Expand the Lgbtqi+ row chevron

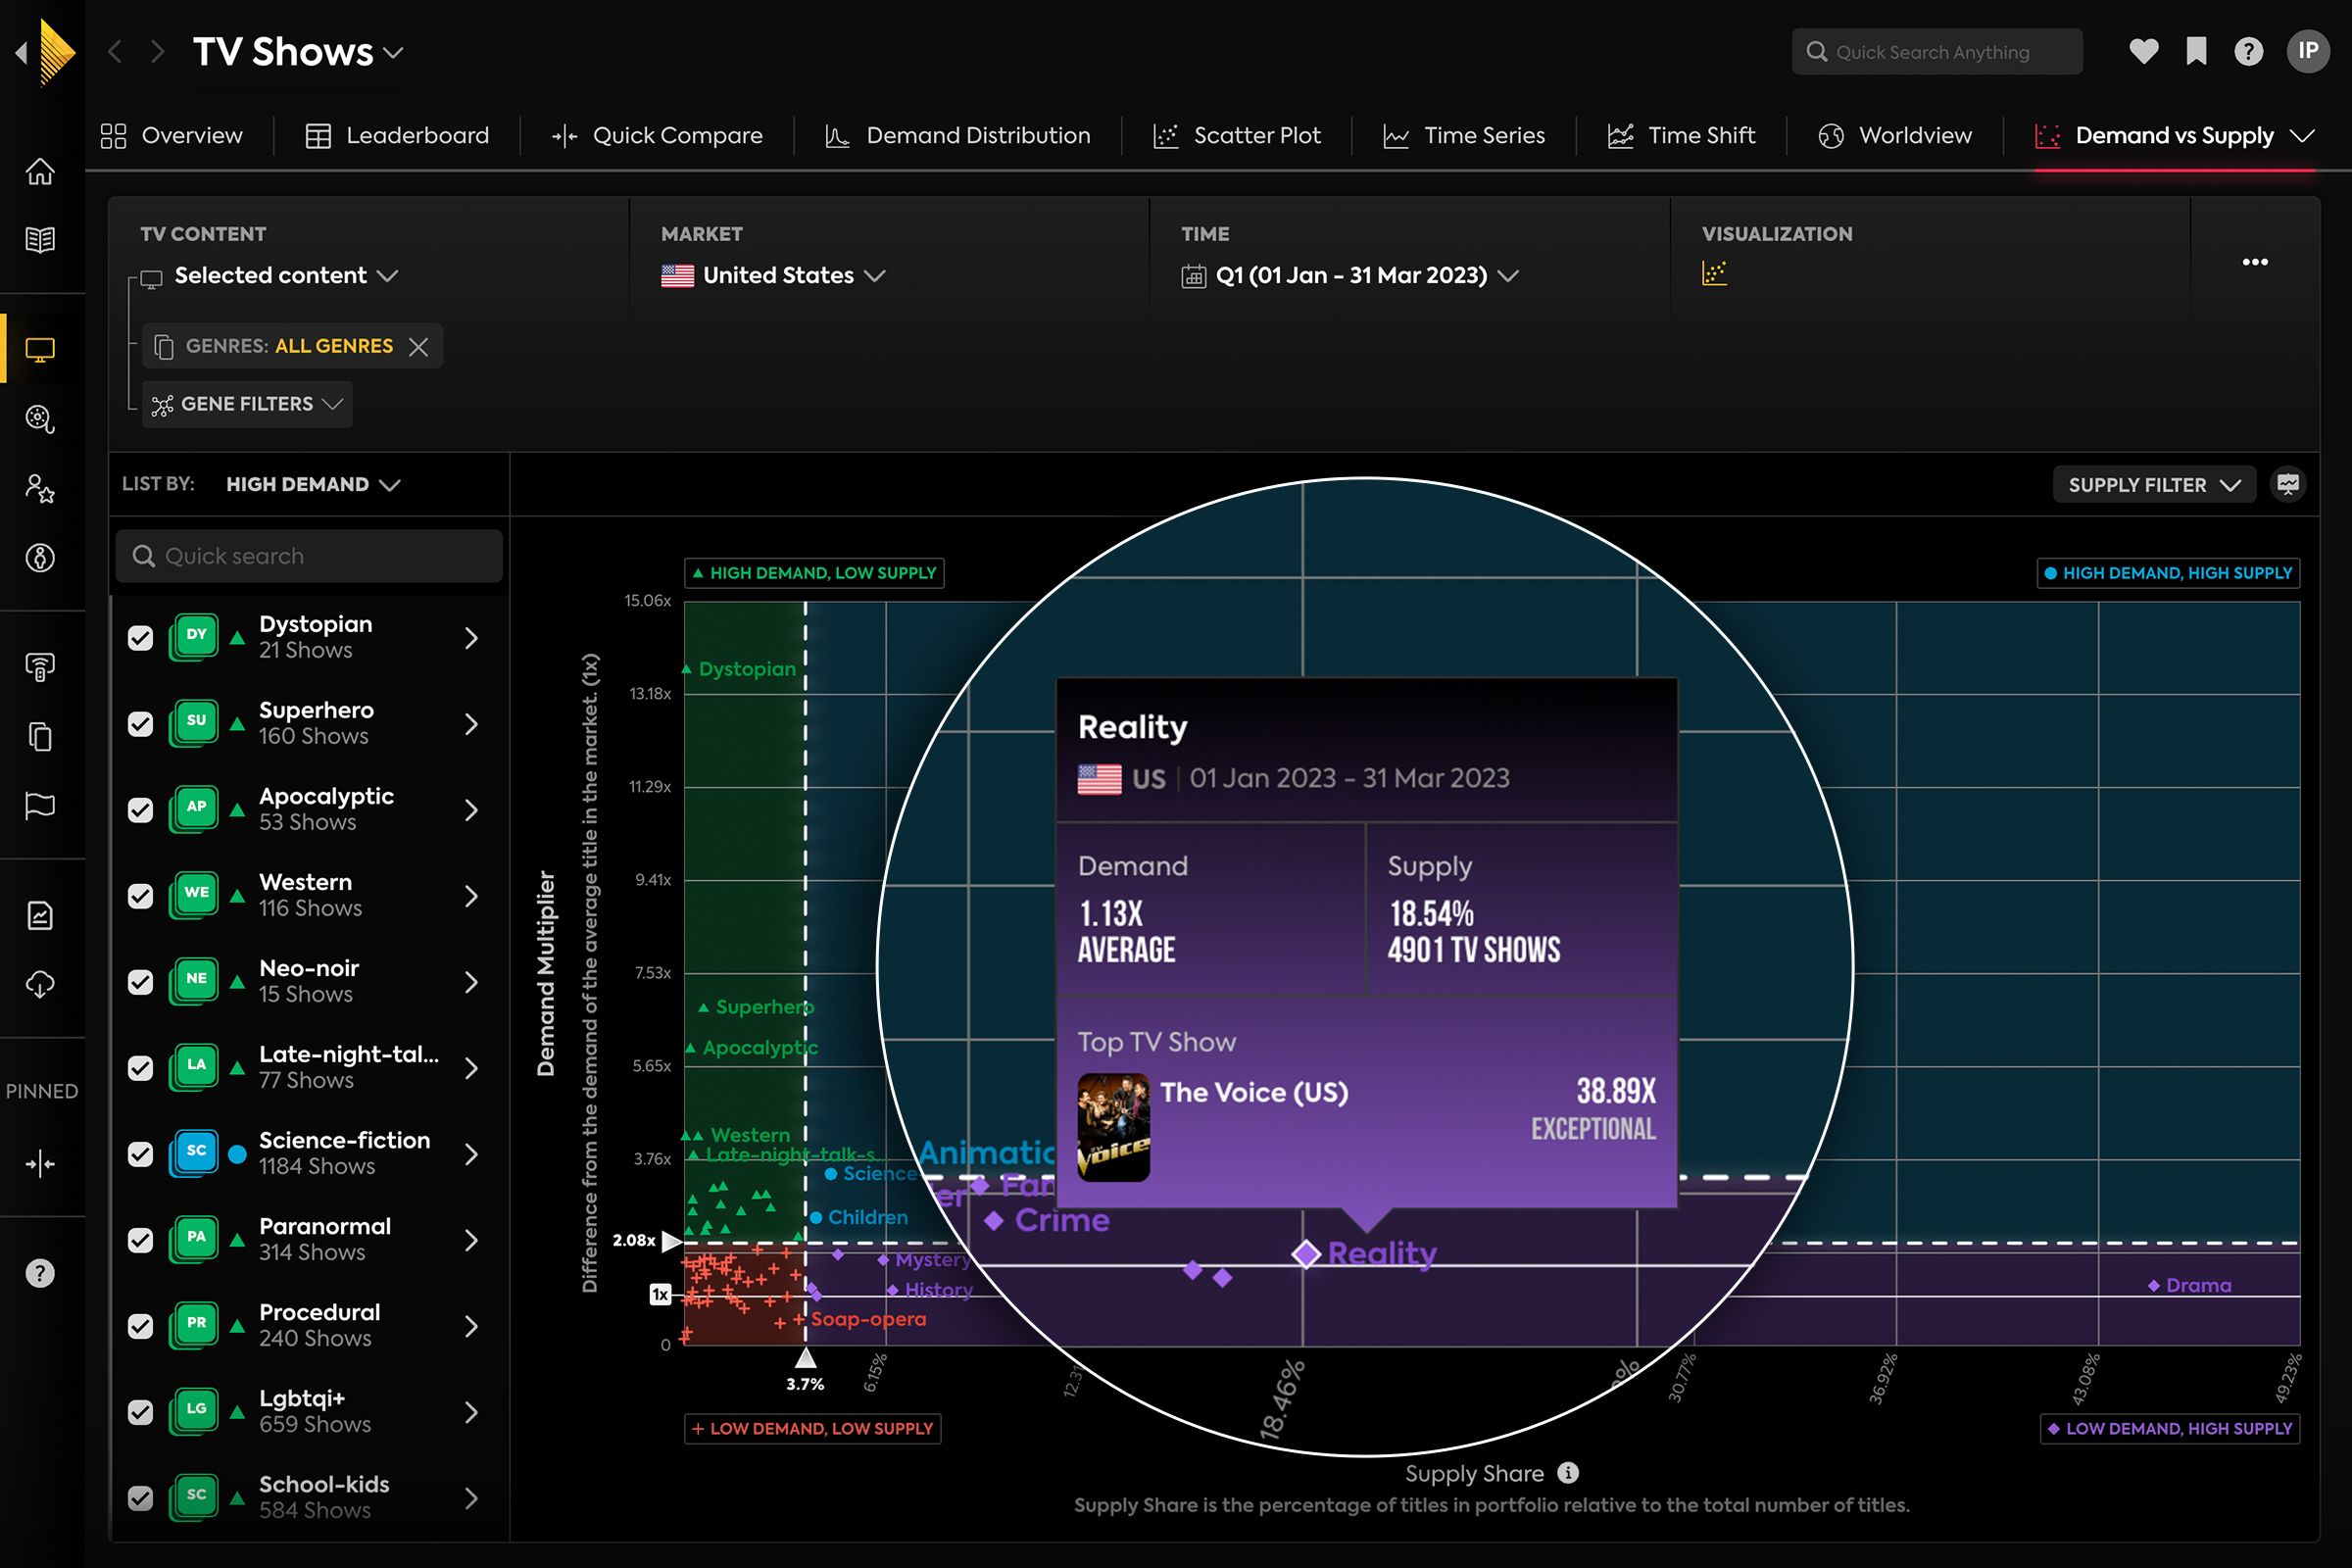pyautogui.click(x=471, y=1412)
